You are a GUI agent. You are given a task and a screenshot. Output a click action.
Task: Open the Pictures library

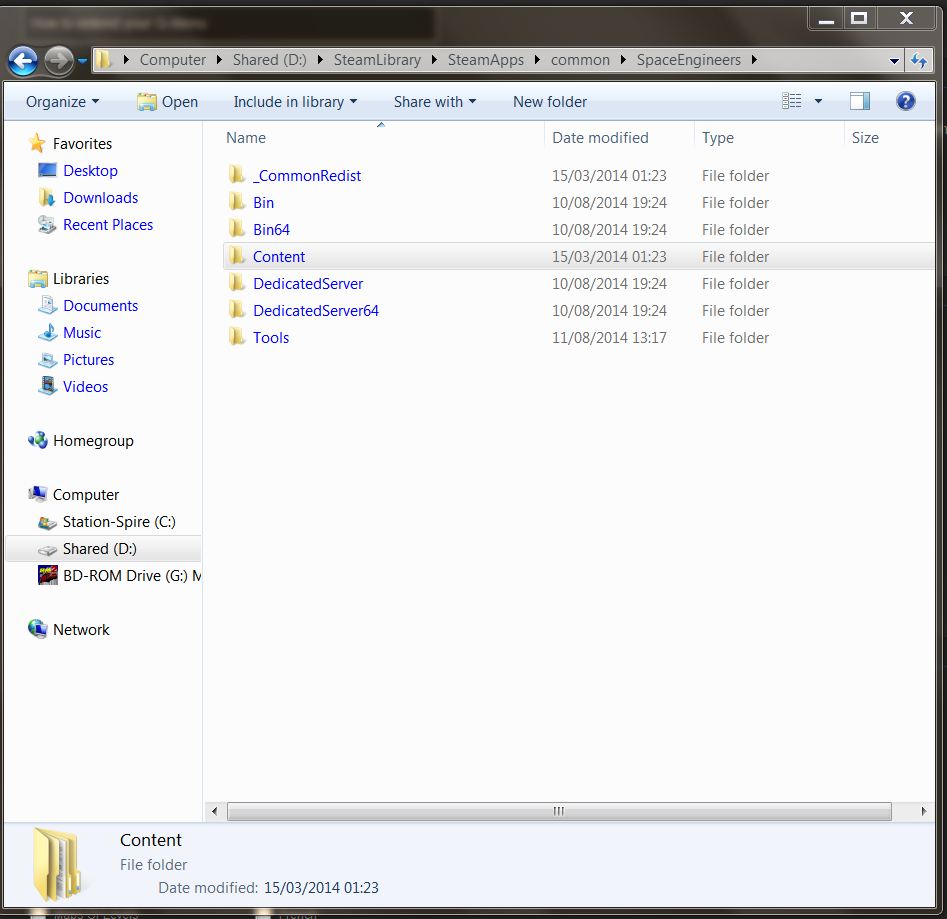point(88,360)
